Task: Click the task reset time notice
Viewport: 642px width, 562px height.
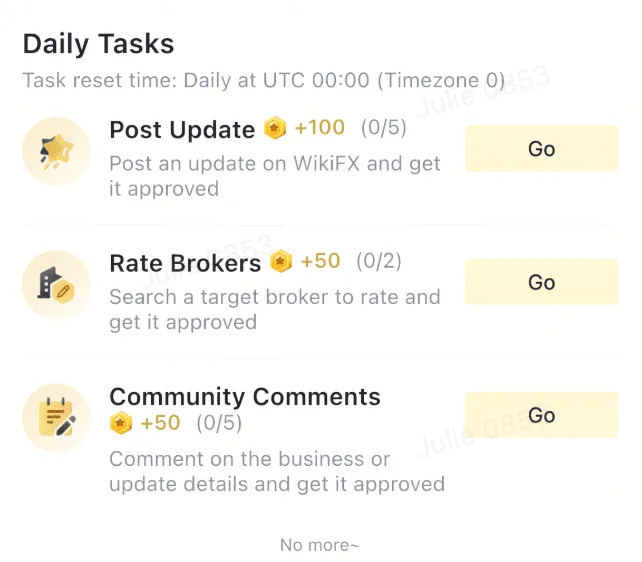Action: (264, 80)
